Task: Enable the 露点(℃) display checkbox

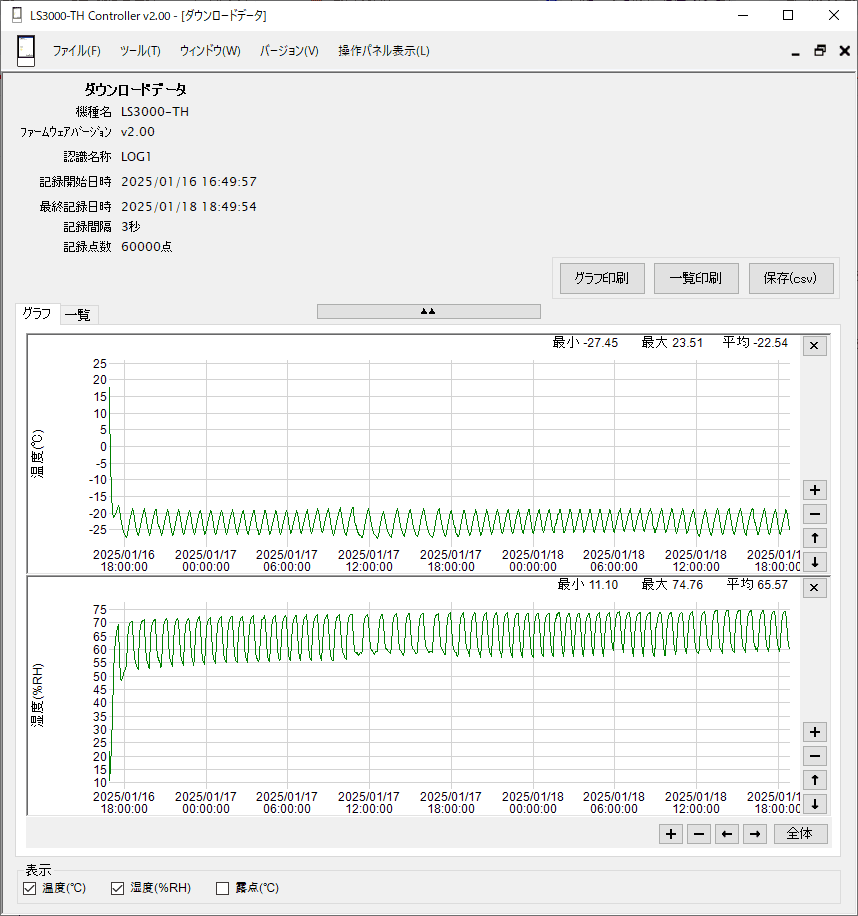Action: (222, 889)
